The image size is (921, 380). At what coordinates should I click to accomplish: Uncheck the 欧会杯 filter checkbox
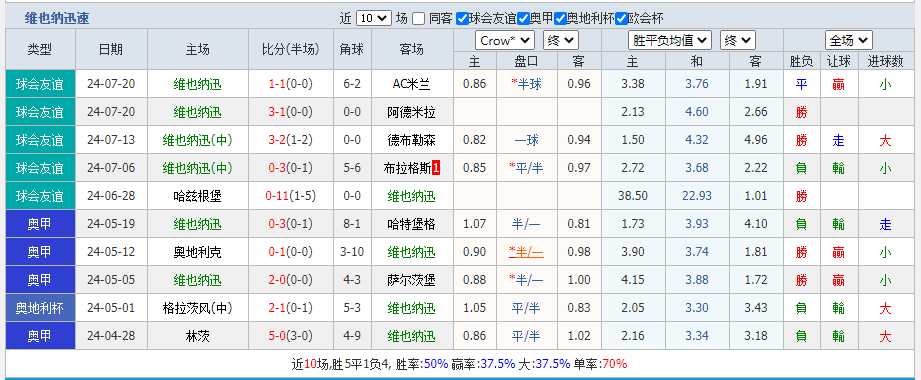click(x=621, y=18)
